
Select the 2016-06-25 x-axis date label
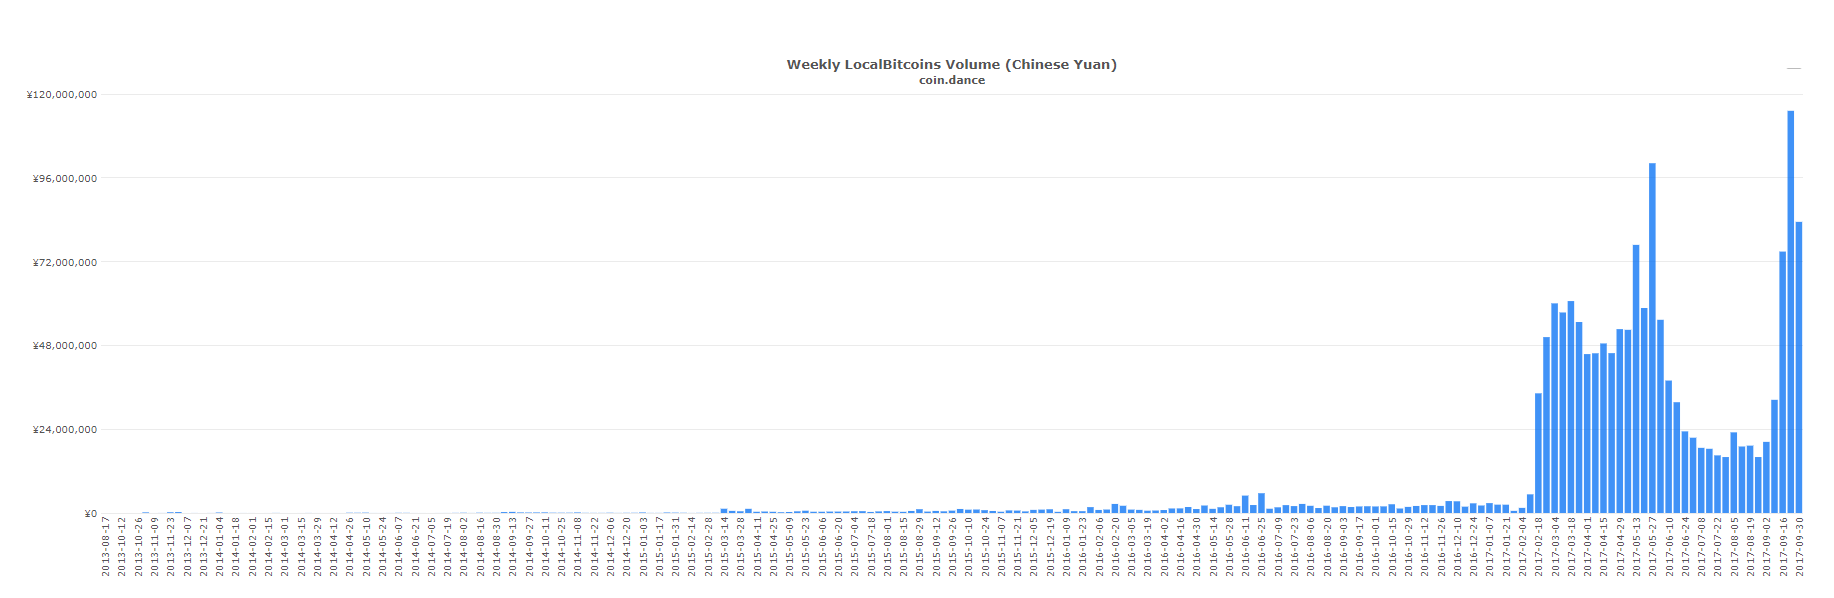1262,547
